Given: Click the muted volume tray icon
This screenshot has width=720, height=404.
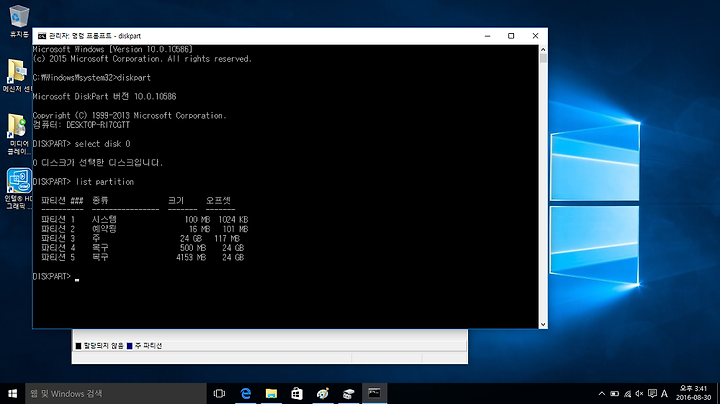Looking at the screenshot, I should coord(639,393).
